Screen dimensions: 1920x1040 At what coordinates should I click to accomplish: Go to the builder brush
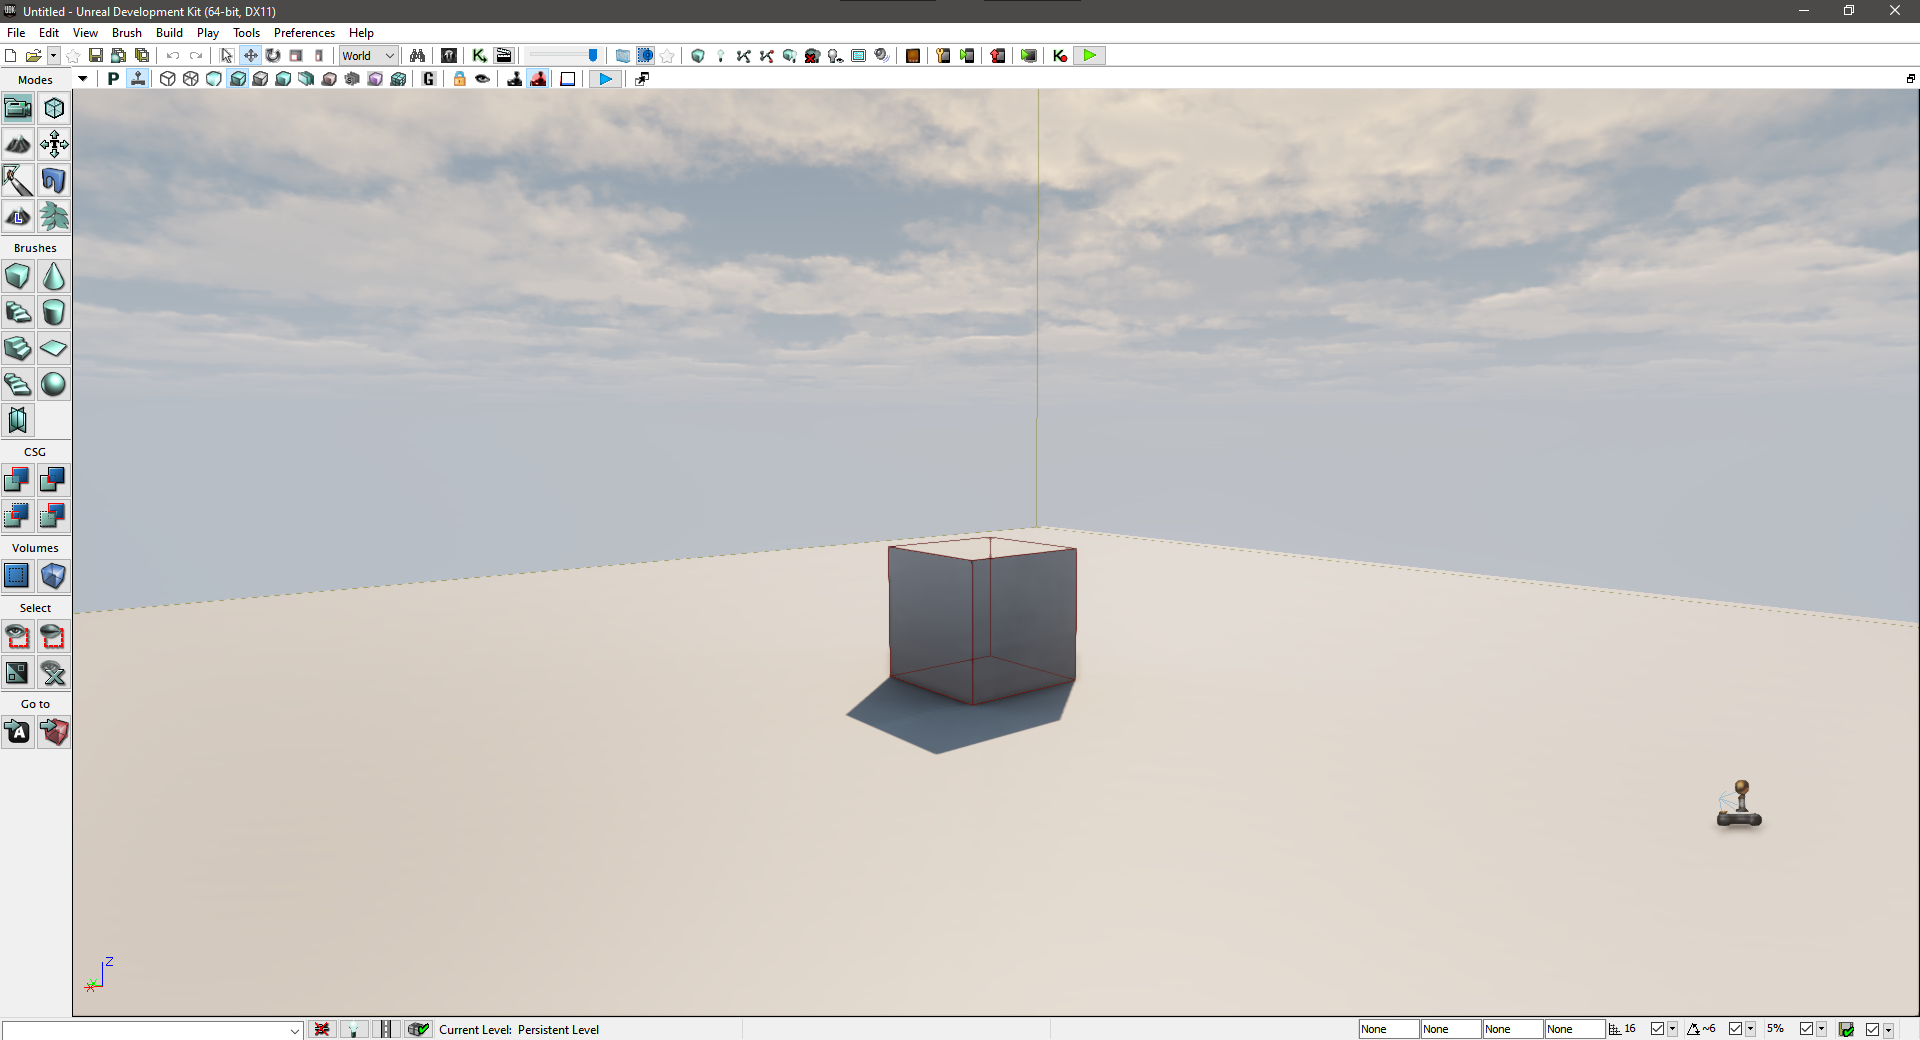click(x=54, y=732)
